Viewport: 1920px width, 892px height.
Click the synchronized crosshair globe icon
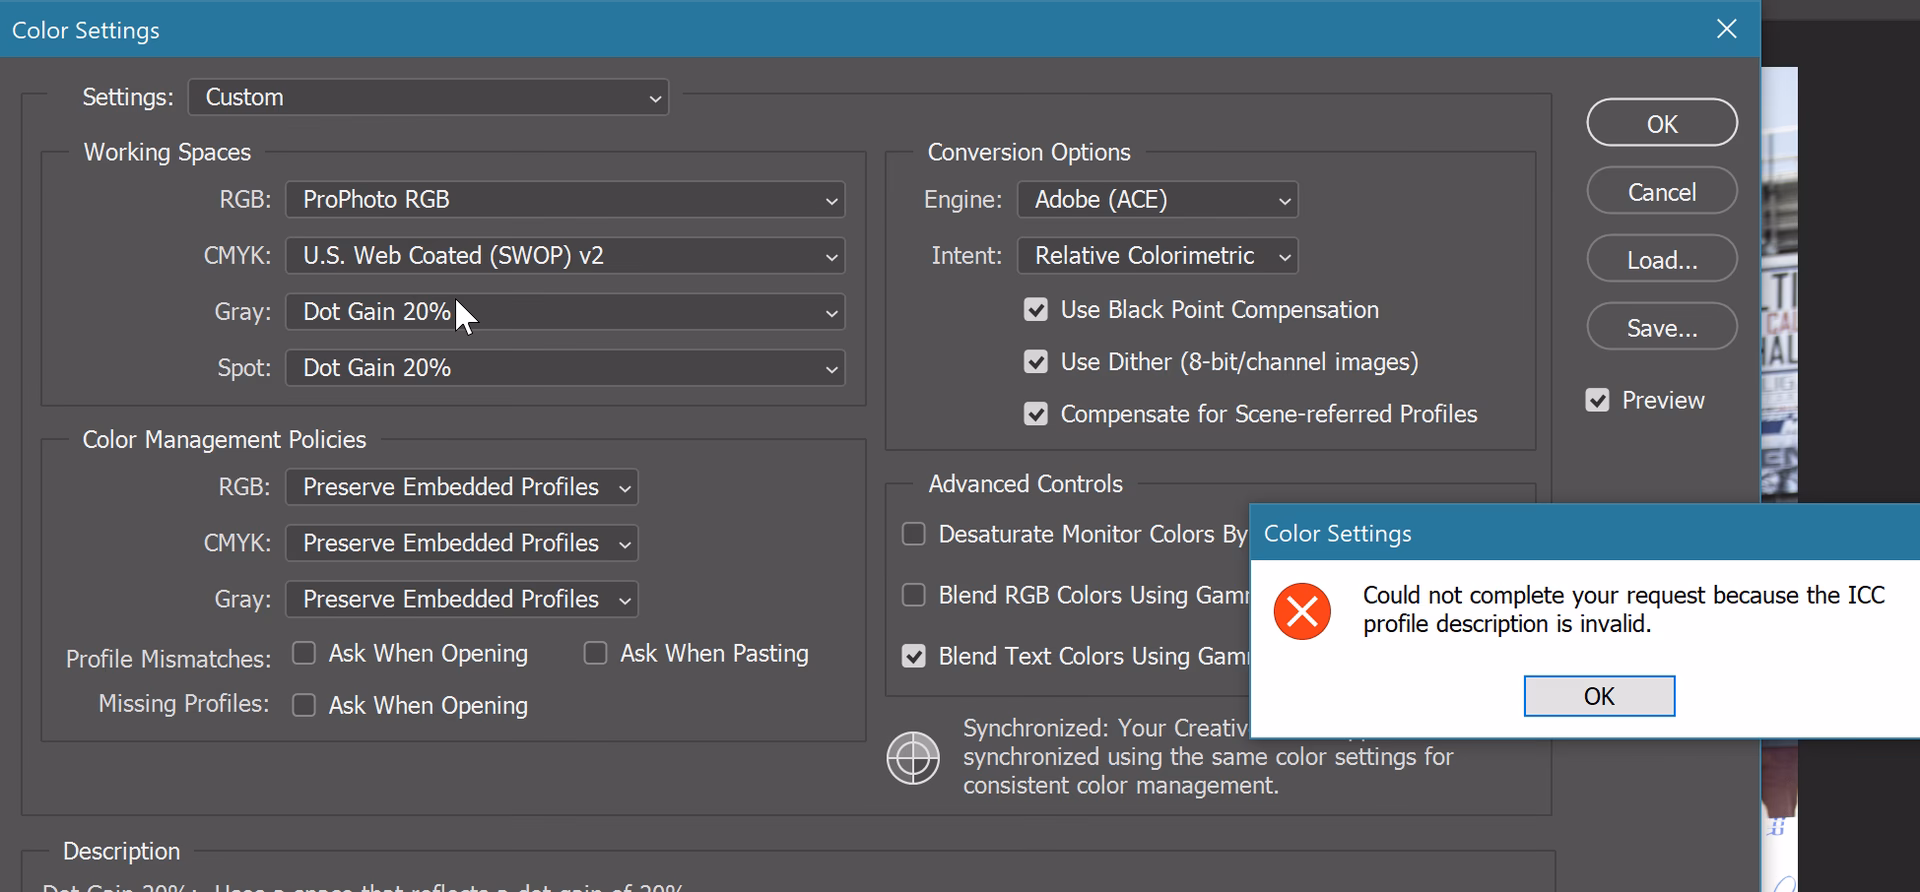click(x=912, y=758)
